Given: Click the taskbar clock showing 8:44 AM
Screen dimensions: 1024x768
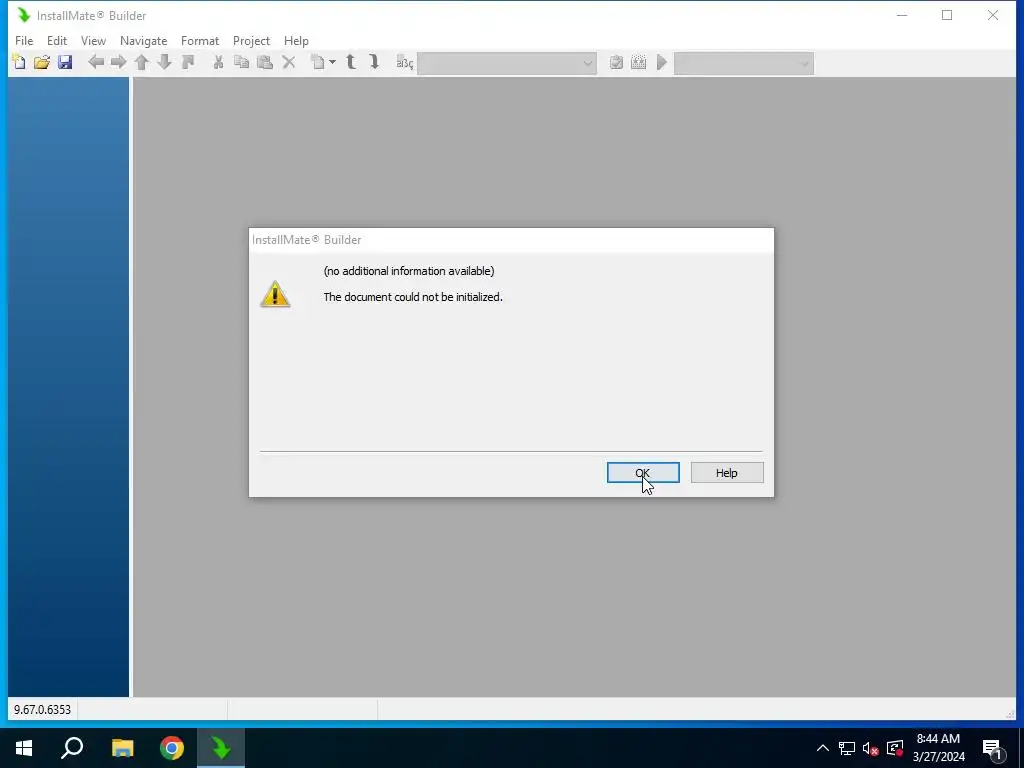Looking at the screenshot, I should (x=938, y=748).
